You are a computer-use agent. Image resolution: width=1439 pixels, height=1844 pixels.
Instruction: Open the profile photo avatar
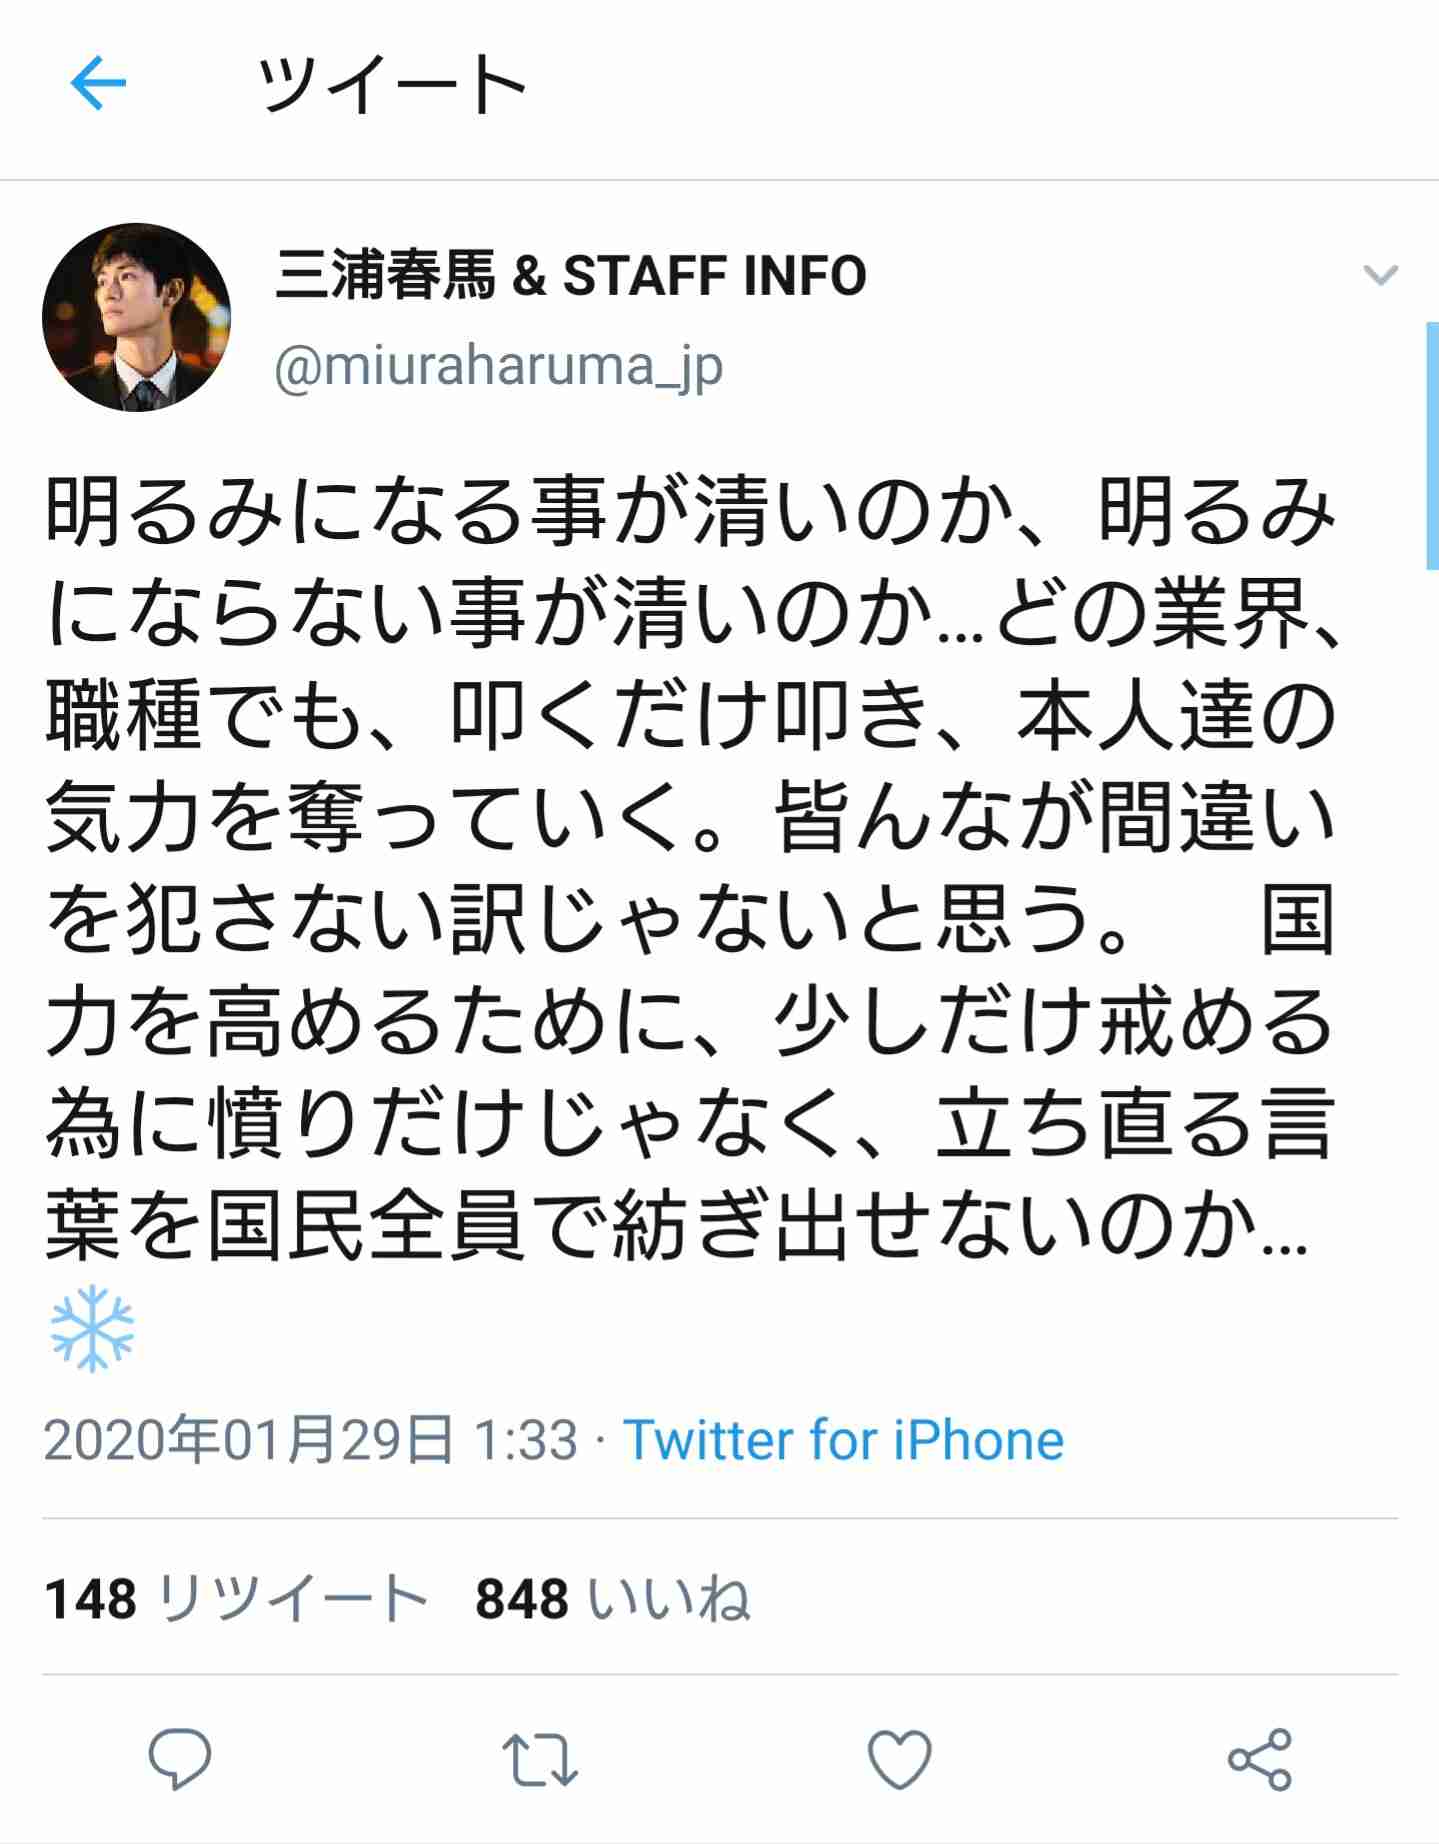137,317
